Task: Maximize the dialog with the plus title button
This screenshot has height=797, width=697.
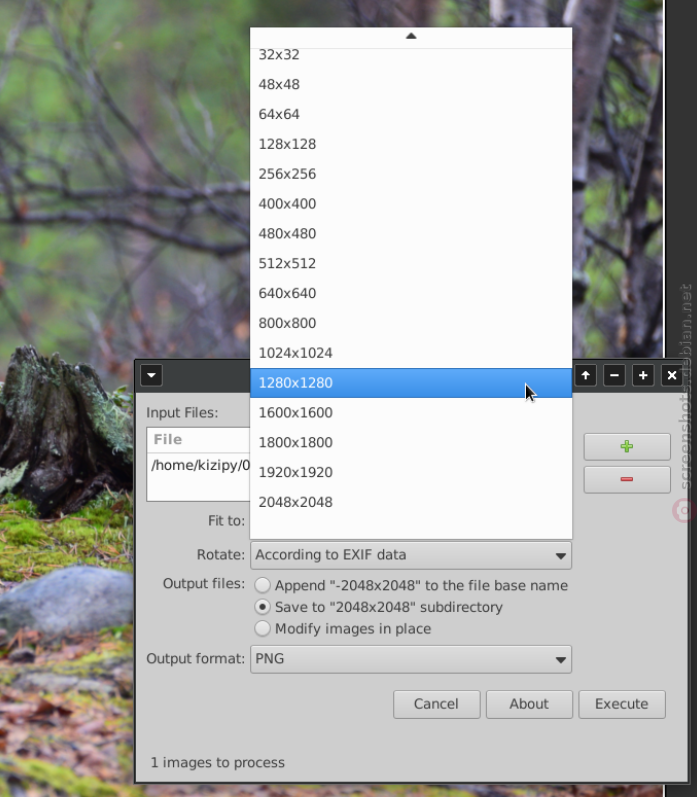Action: (x=643, y=376)
